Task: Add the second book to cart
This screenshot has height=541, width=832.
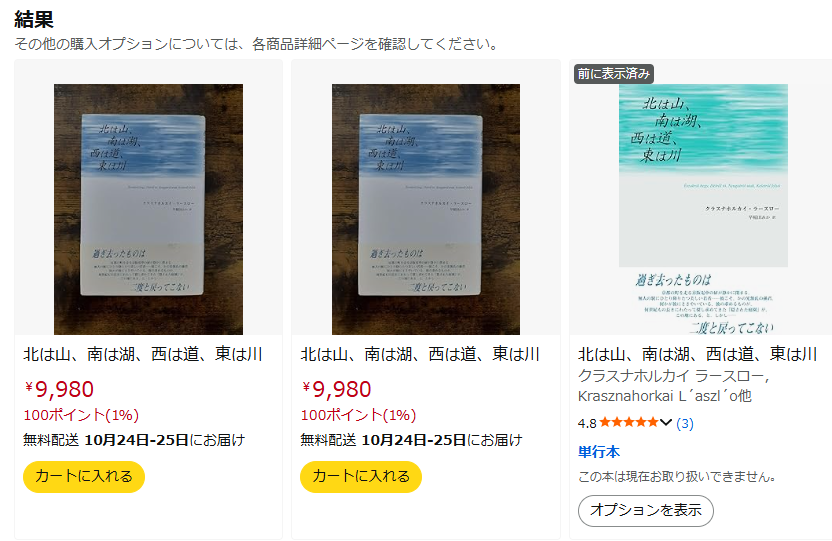Action: click(361, 476)
